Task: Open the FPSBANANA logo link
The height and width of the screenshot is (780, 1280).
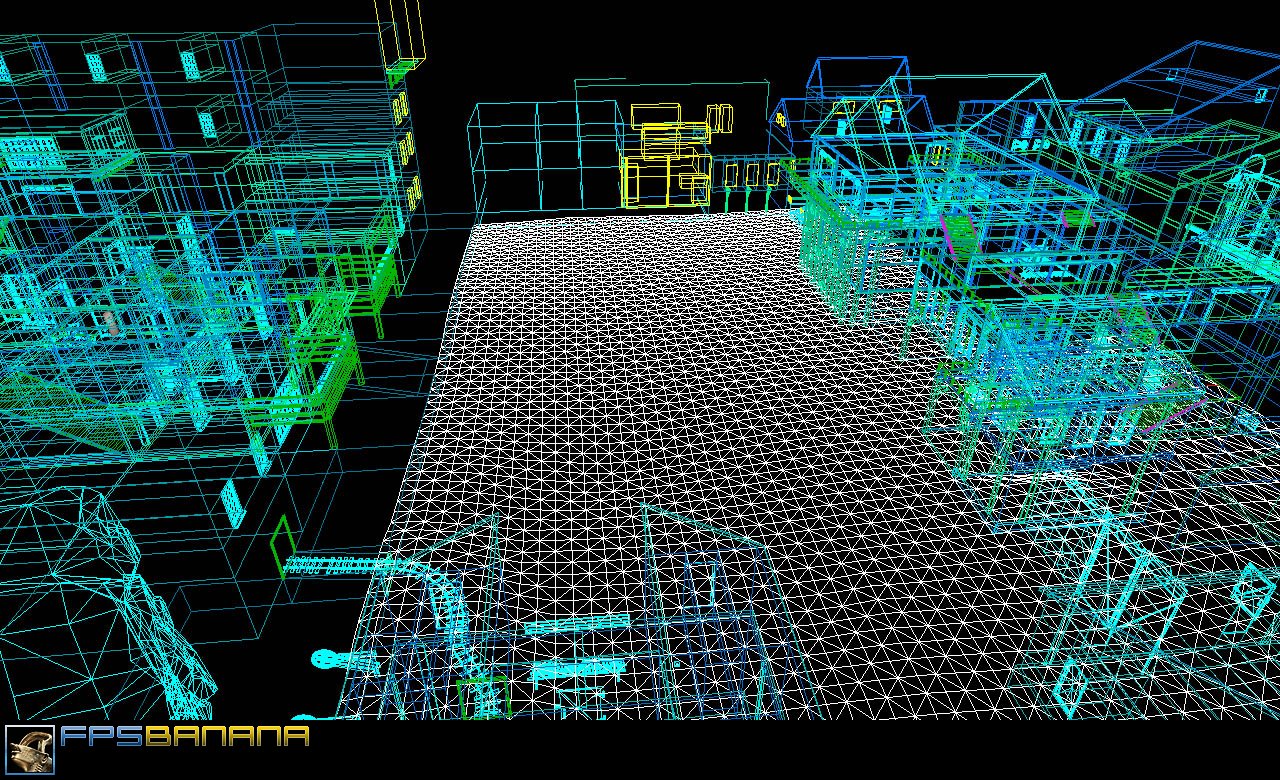Action: (x=185, y=738)
